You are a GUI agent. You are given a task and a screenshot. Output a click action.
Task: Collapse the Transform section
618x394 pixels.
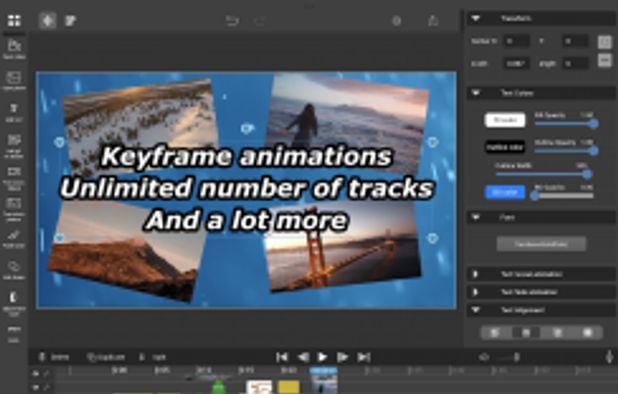[x=476, y=18]
